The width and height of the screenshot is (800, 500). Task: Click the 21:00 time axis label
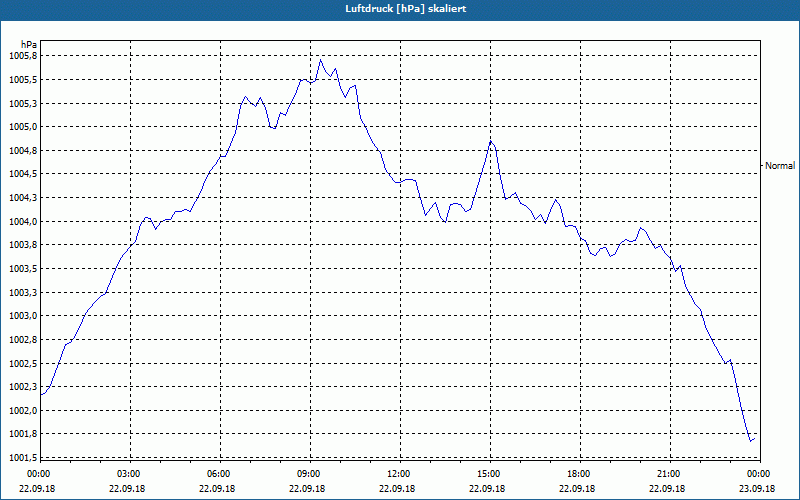tap(667, 474)
